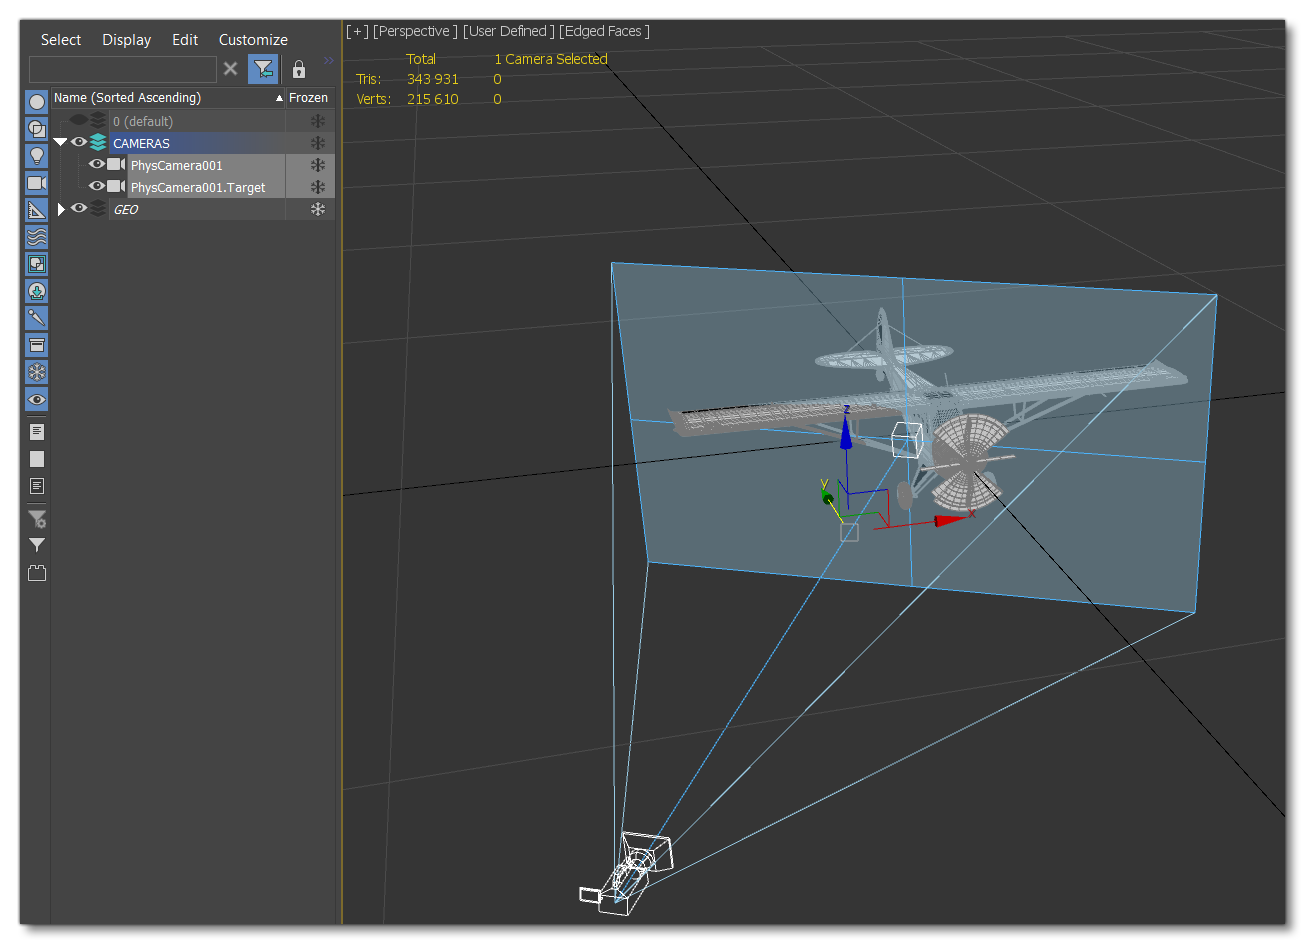Open the Customize menu
The width and height of the screenshot is (1305, 944).
point(252,39)
